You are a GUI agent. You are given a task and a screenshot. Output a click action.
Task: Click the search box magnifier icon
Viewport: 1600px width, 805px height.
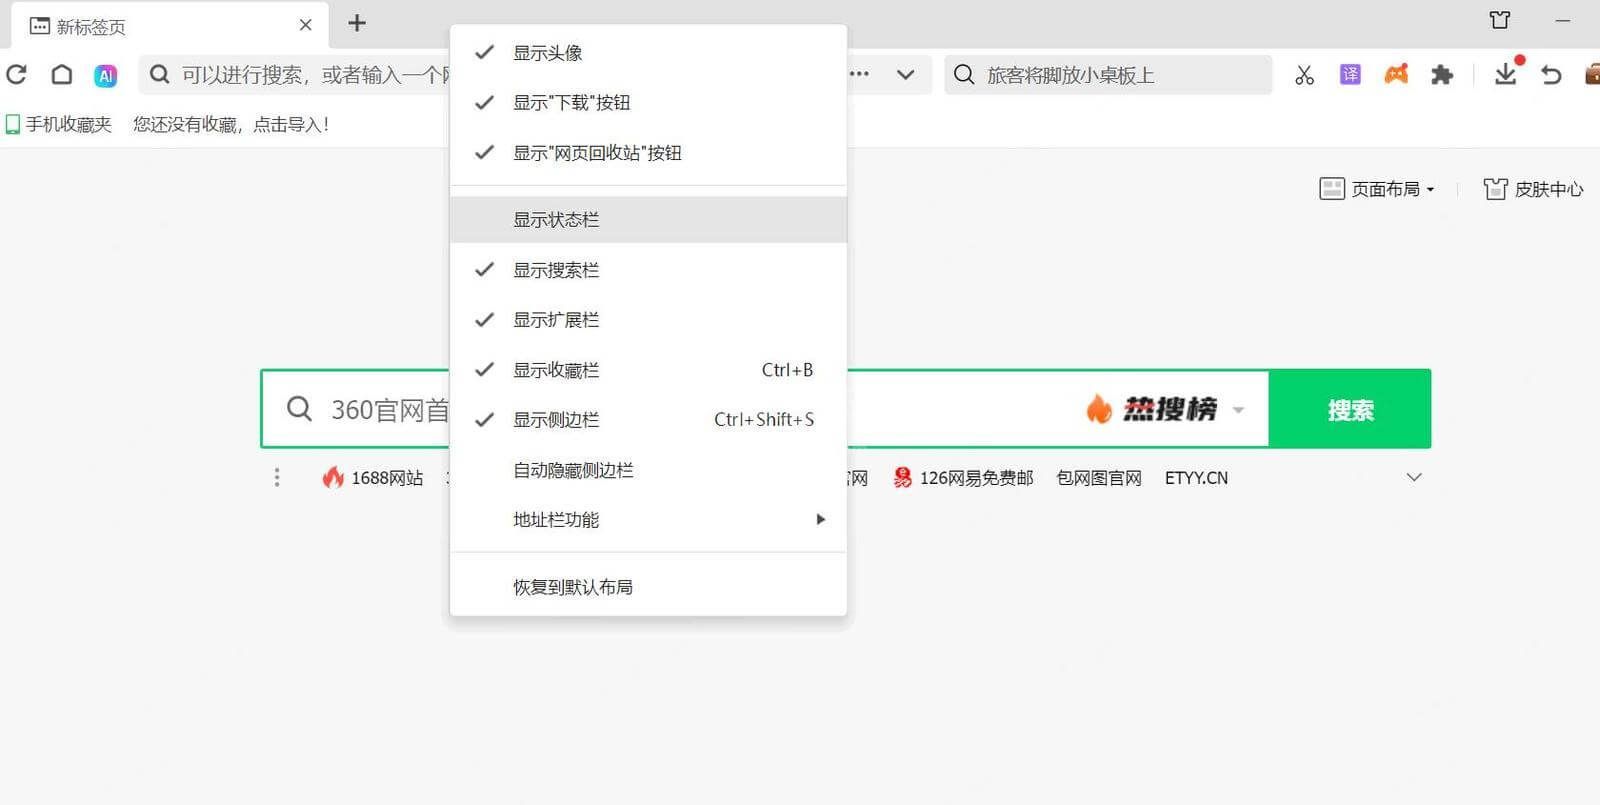pos(964,75)
